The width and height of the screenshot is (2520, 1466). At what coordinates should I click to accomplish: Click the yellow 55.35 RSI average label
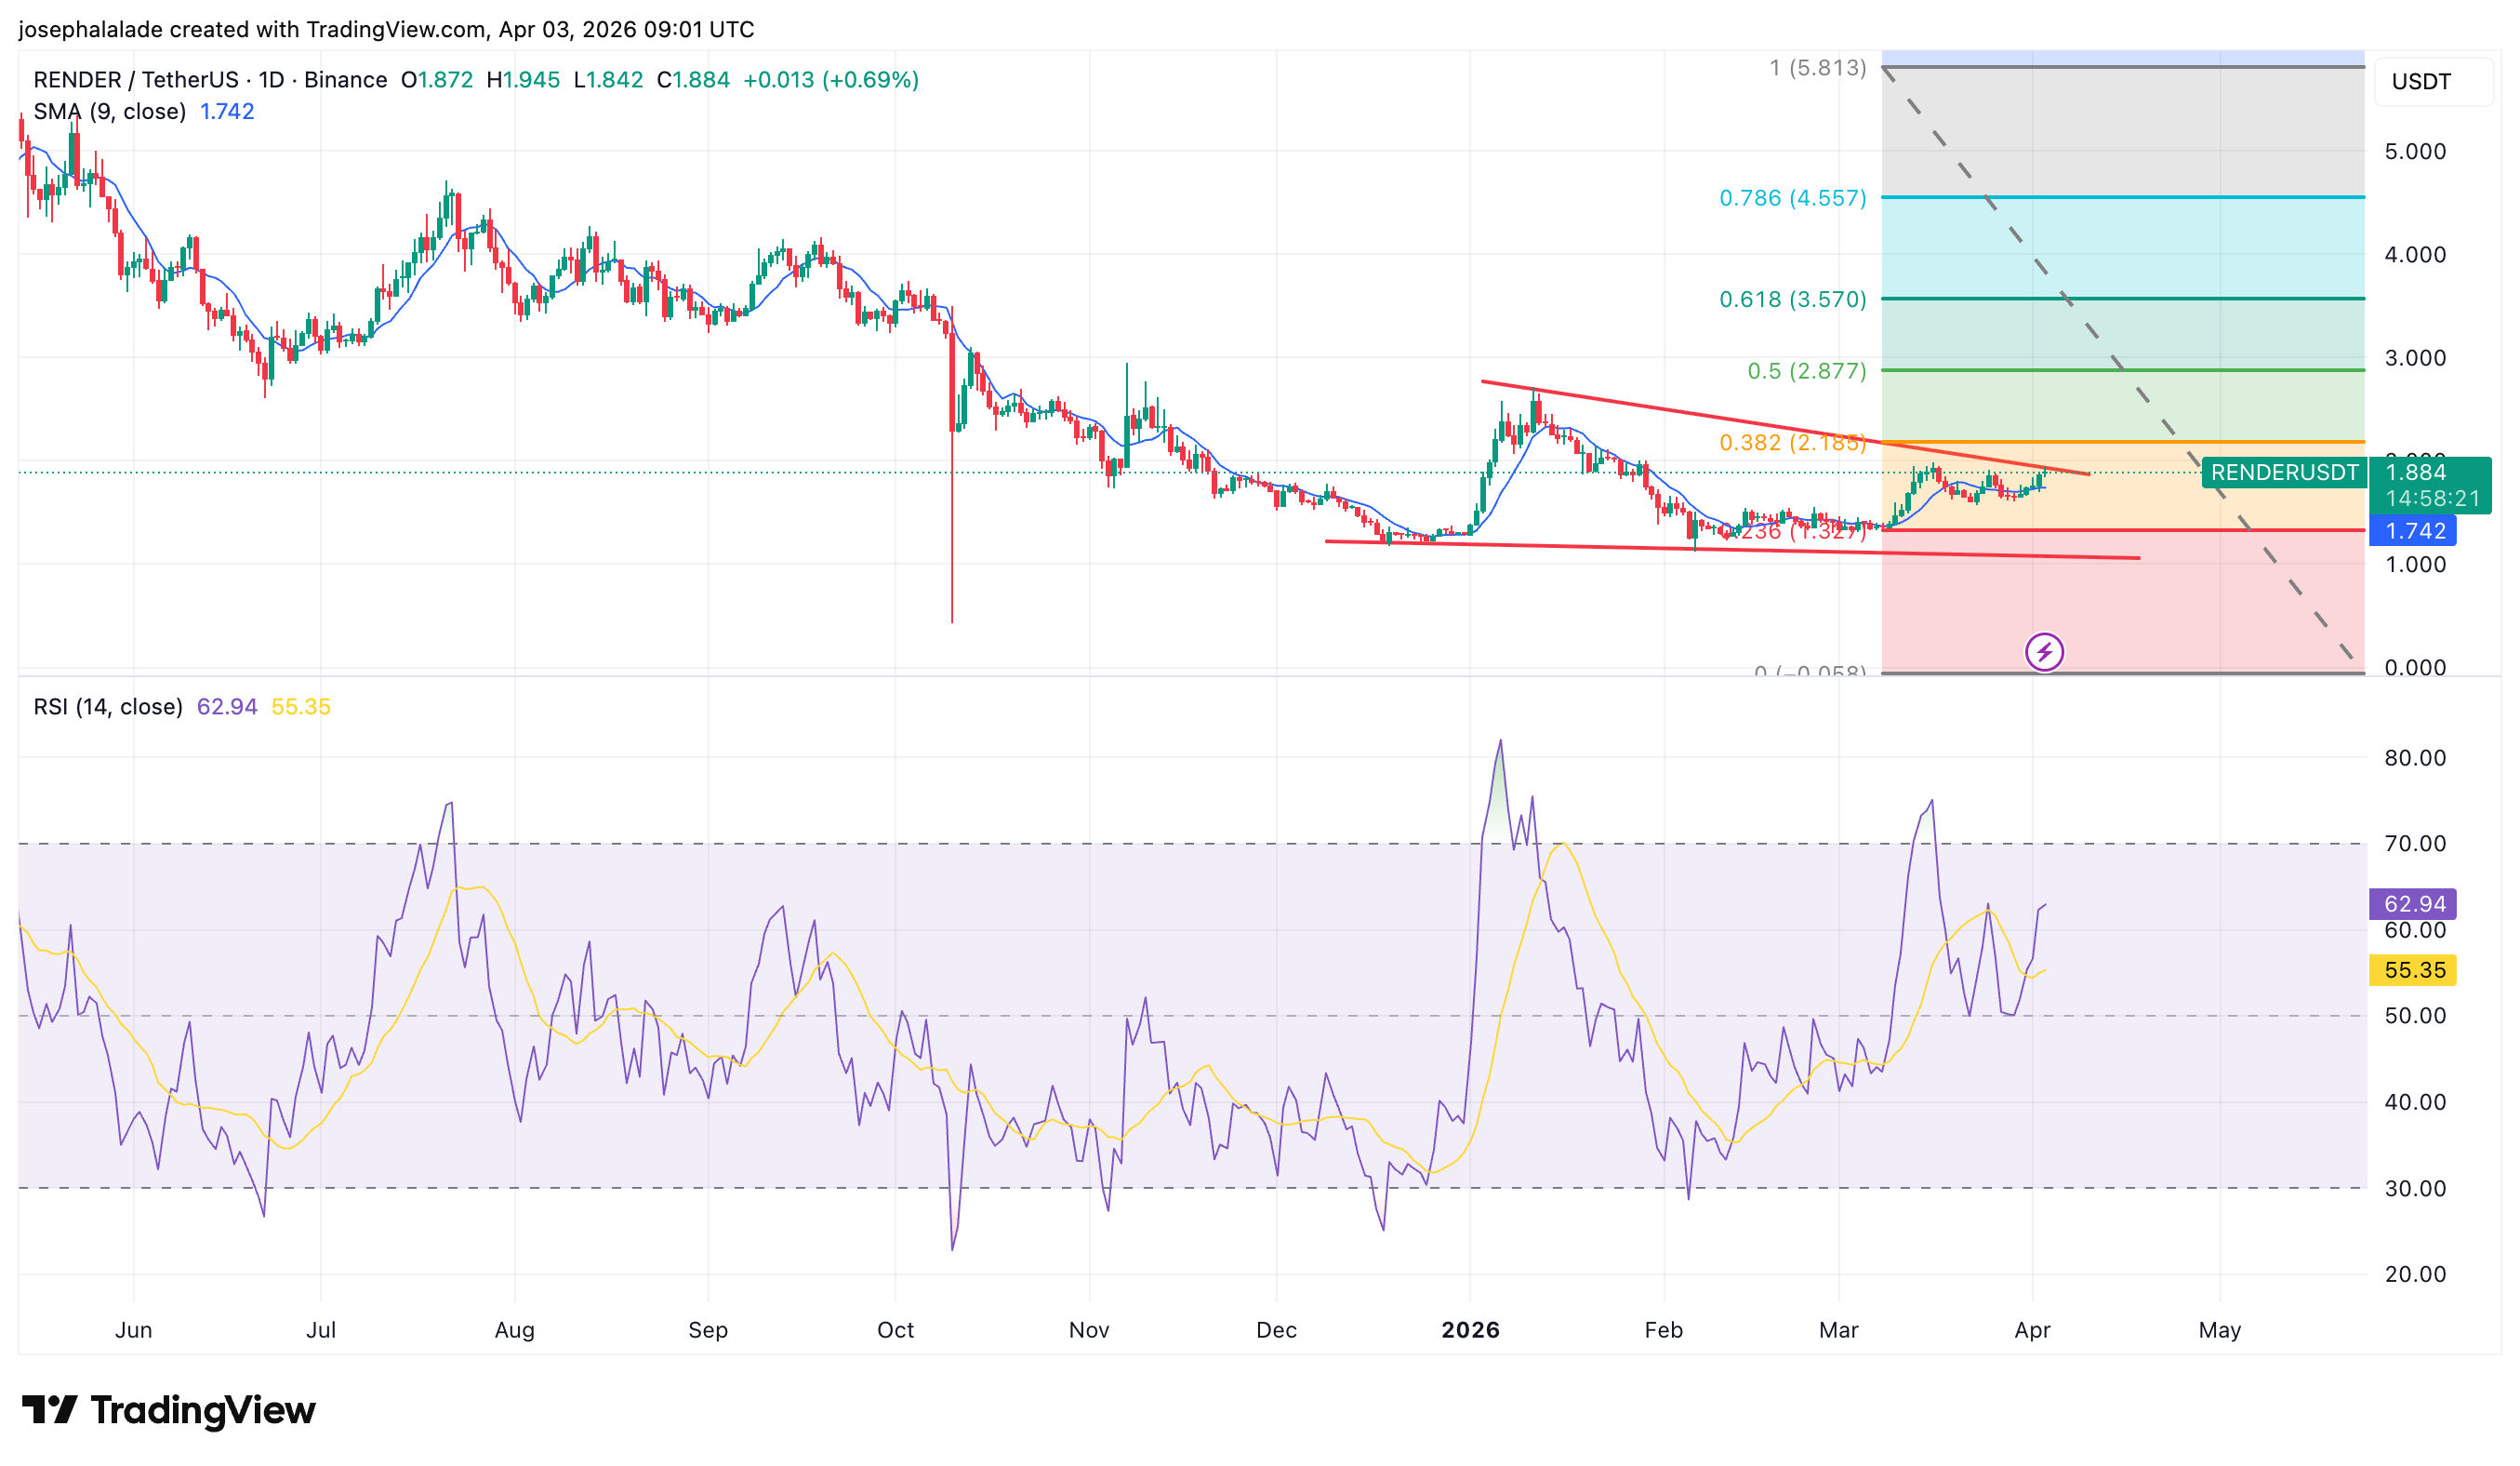point(2413,970)
